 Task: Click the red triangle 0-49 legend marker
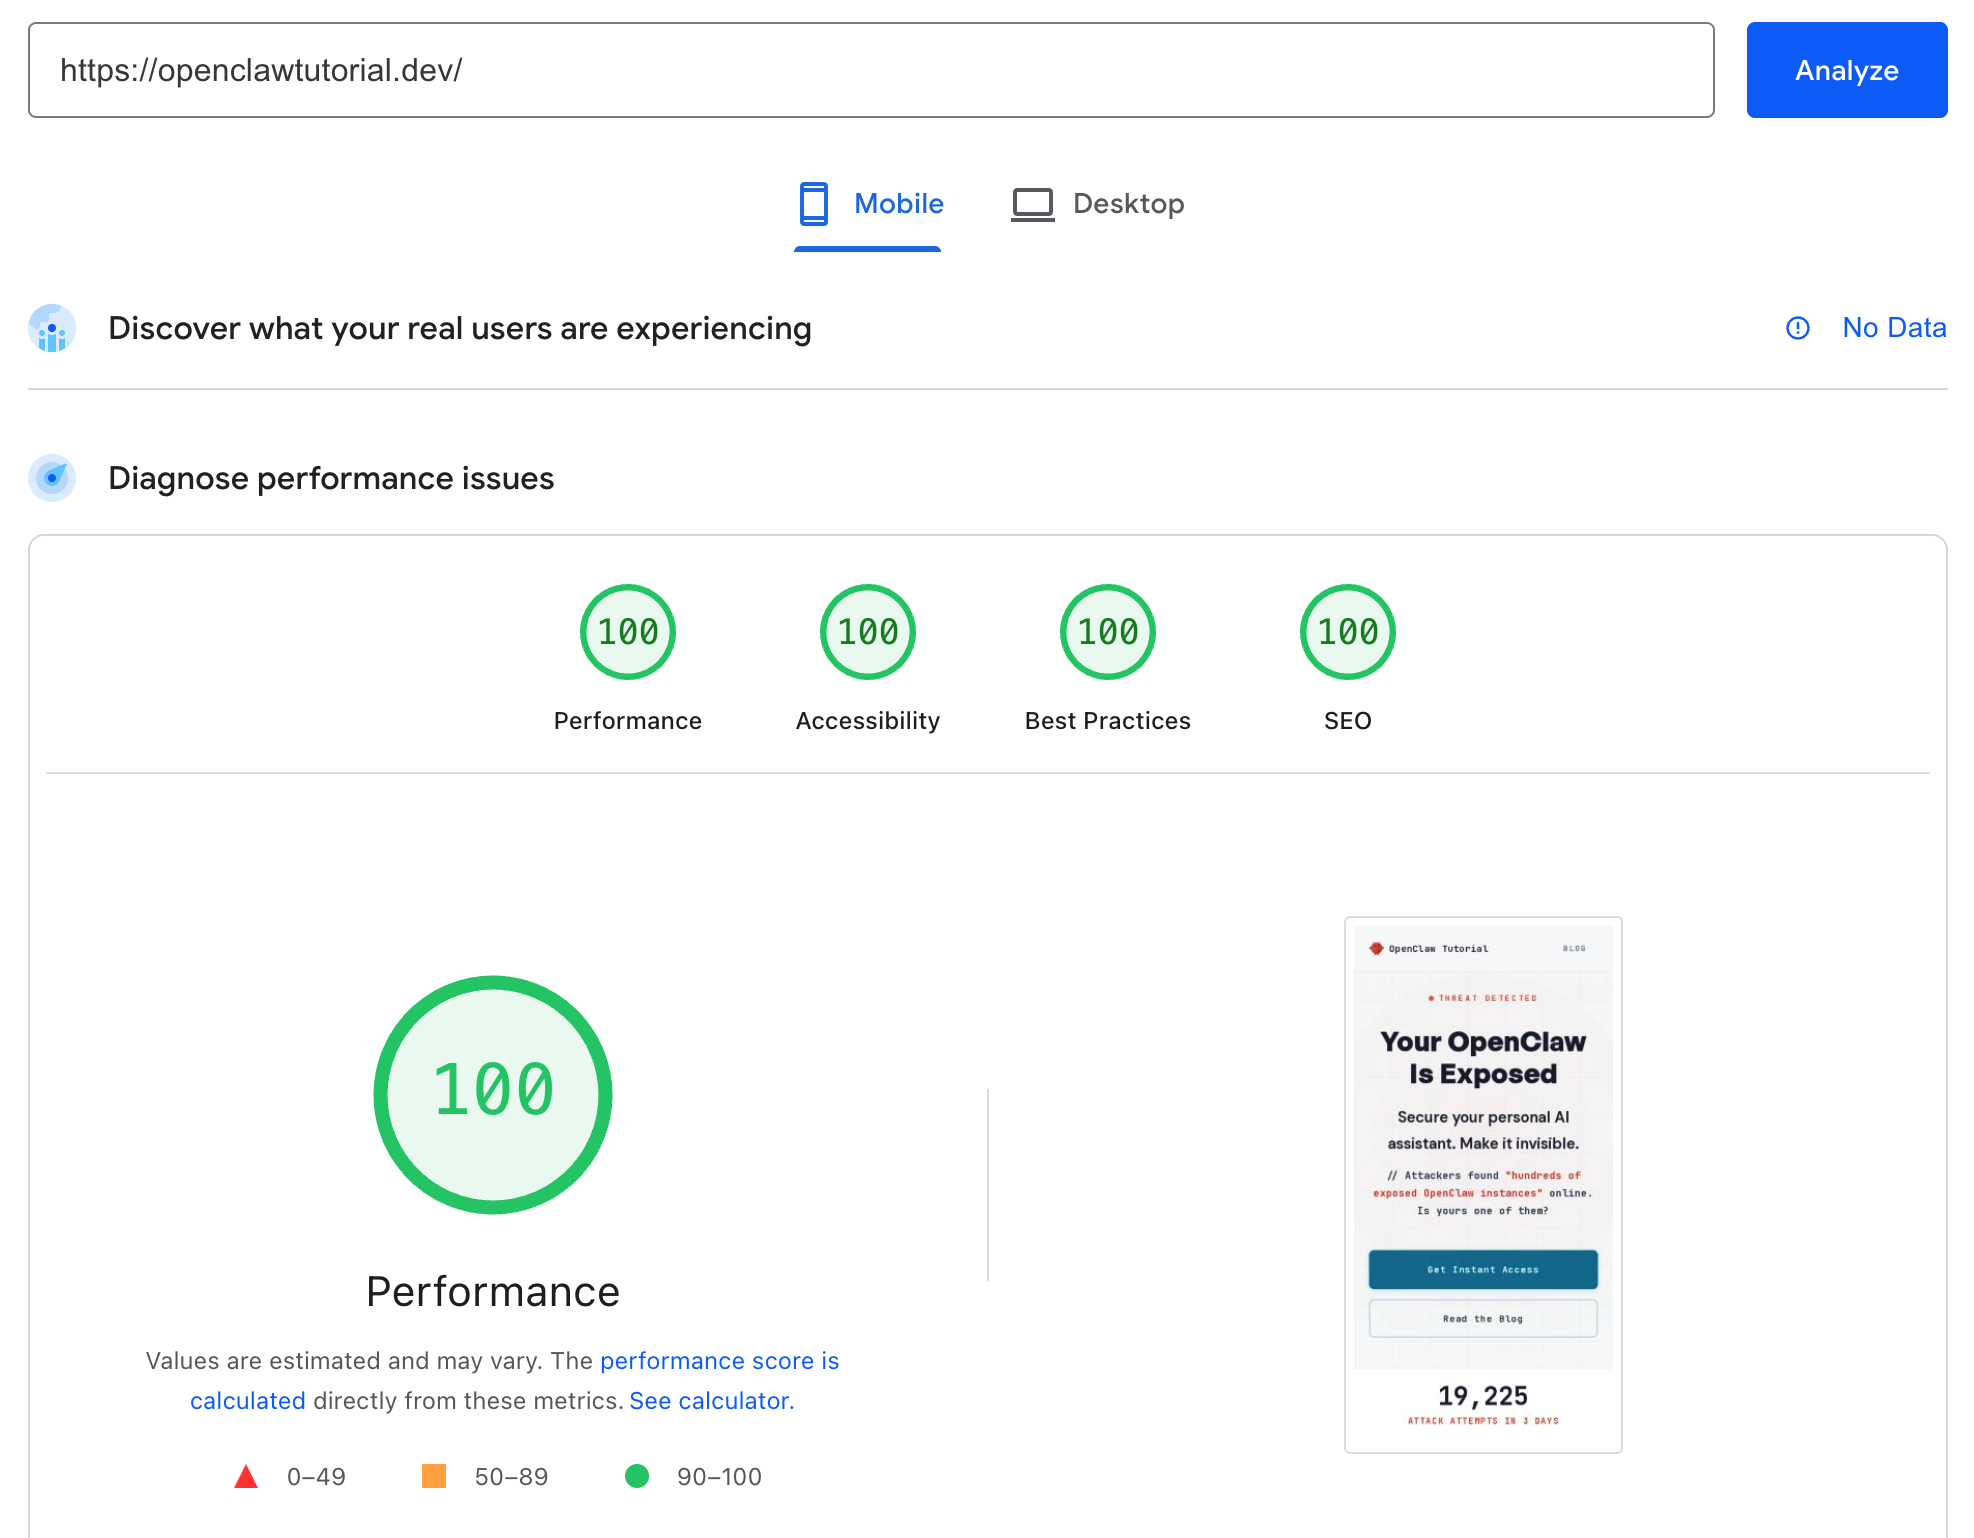[246, 1476]
